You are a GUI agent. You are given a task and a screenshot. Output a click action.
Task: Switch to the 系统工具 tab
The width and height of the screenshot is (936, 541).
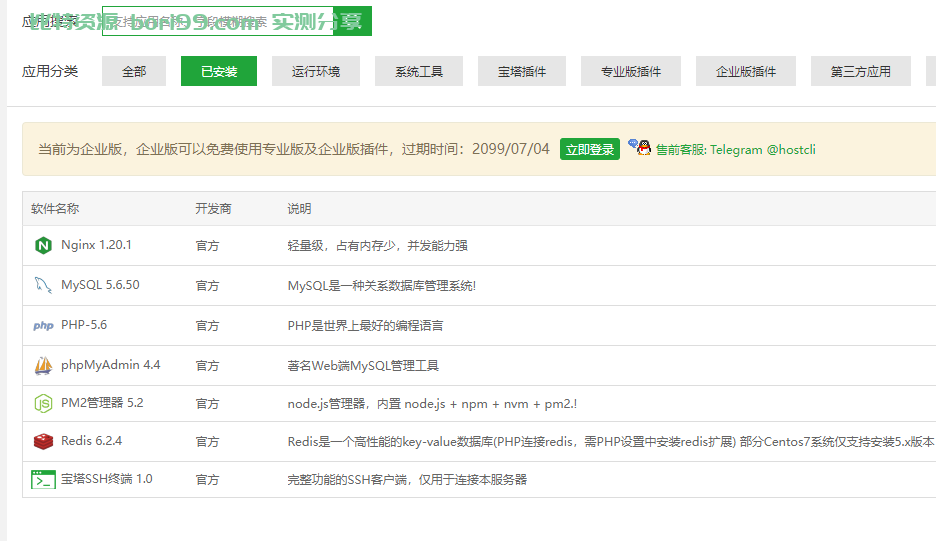(x=419, y=71)
